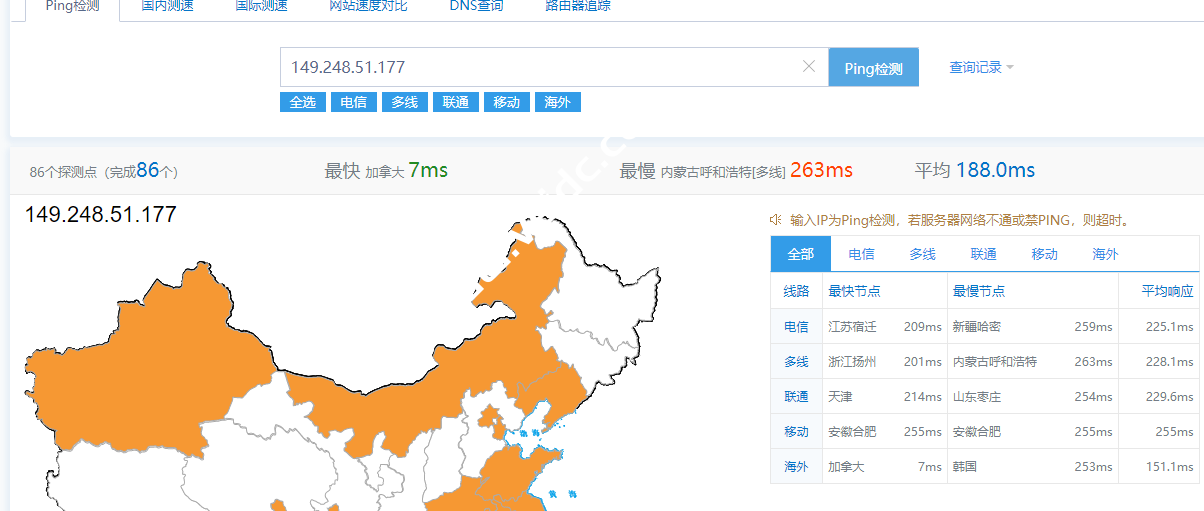Switch to 国内测速 tab
1204x511 pixels.
click(167, 6)
